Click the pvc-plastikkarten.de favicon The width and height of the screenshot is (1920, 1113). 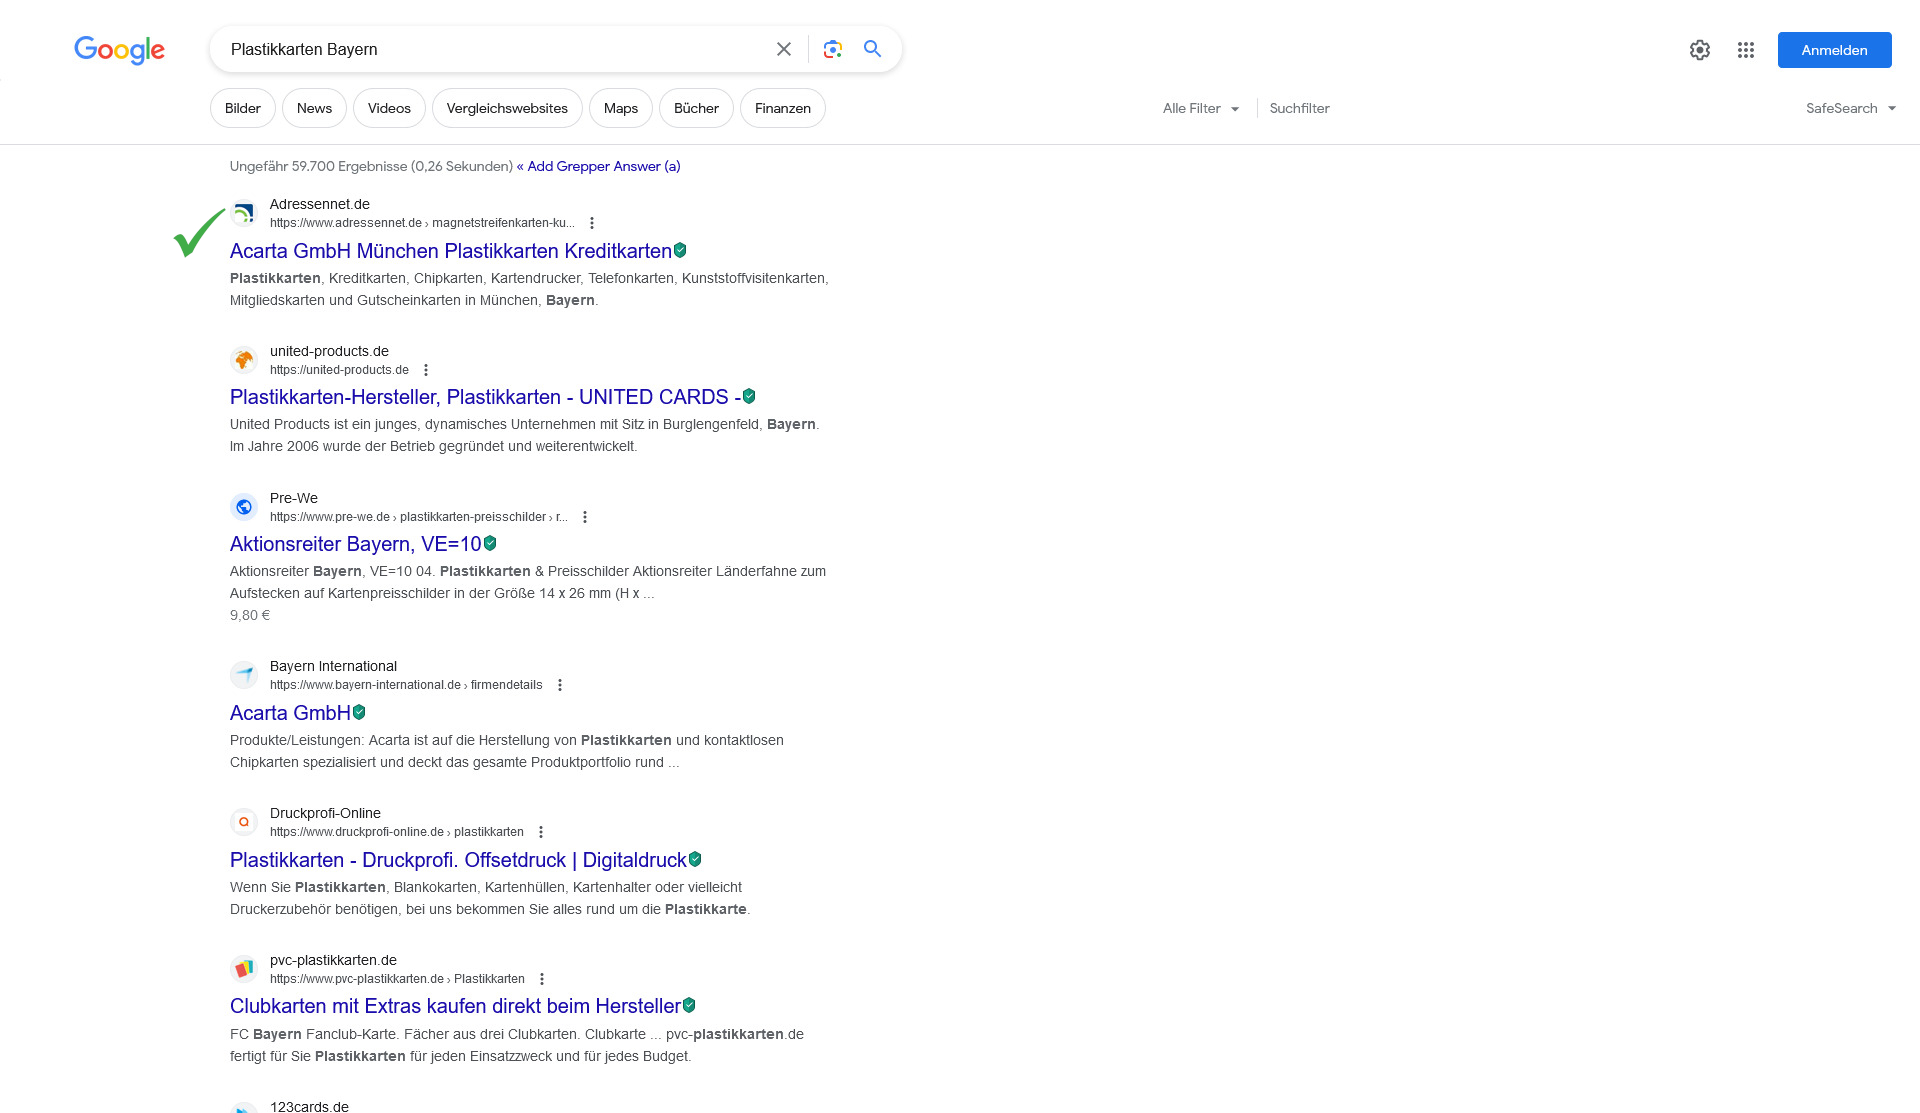(244, 969)
